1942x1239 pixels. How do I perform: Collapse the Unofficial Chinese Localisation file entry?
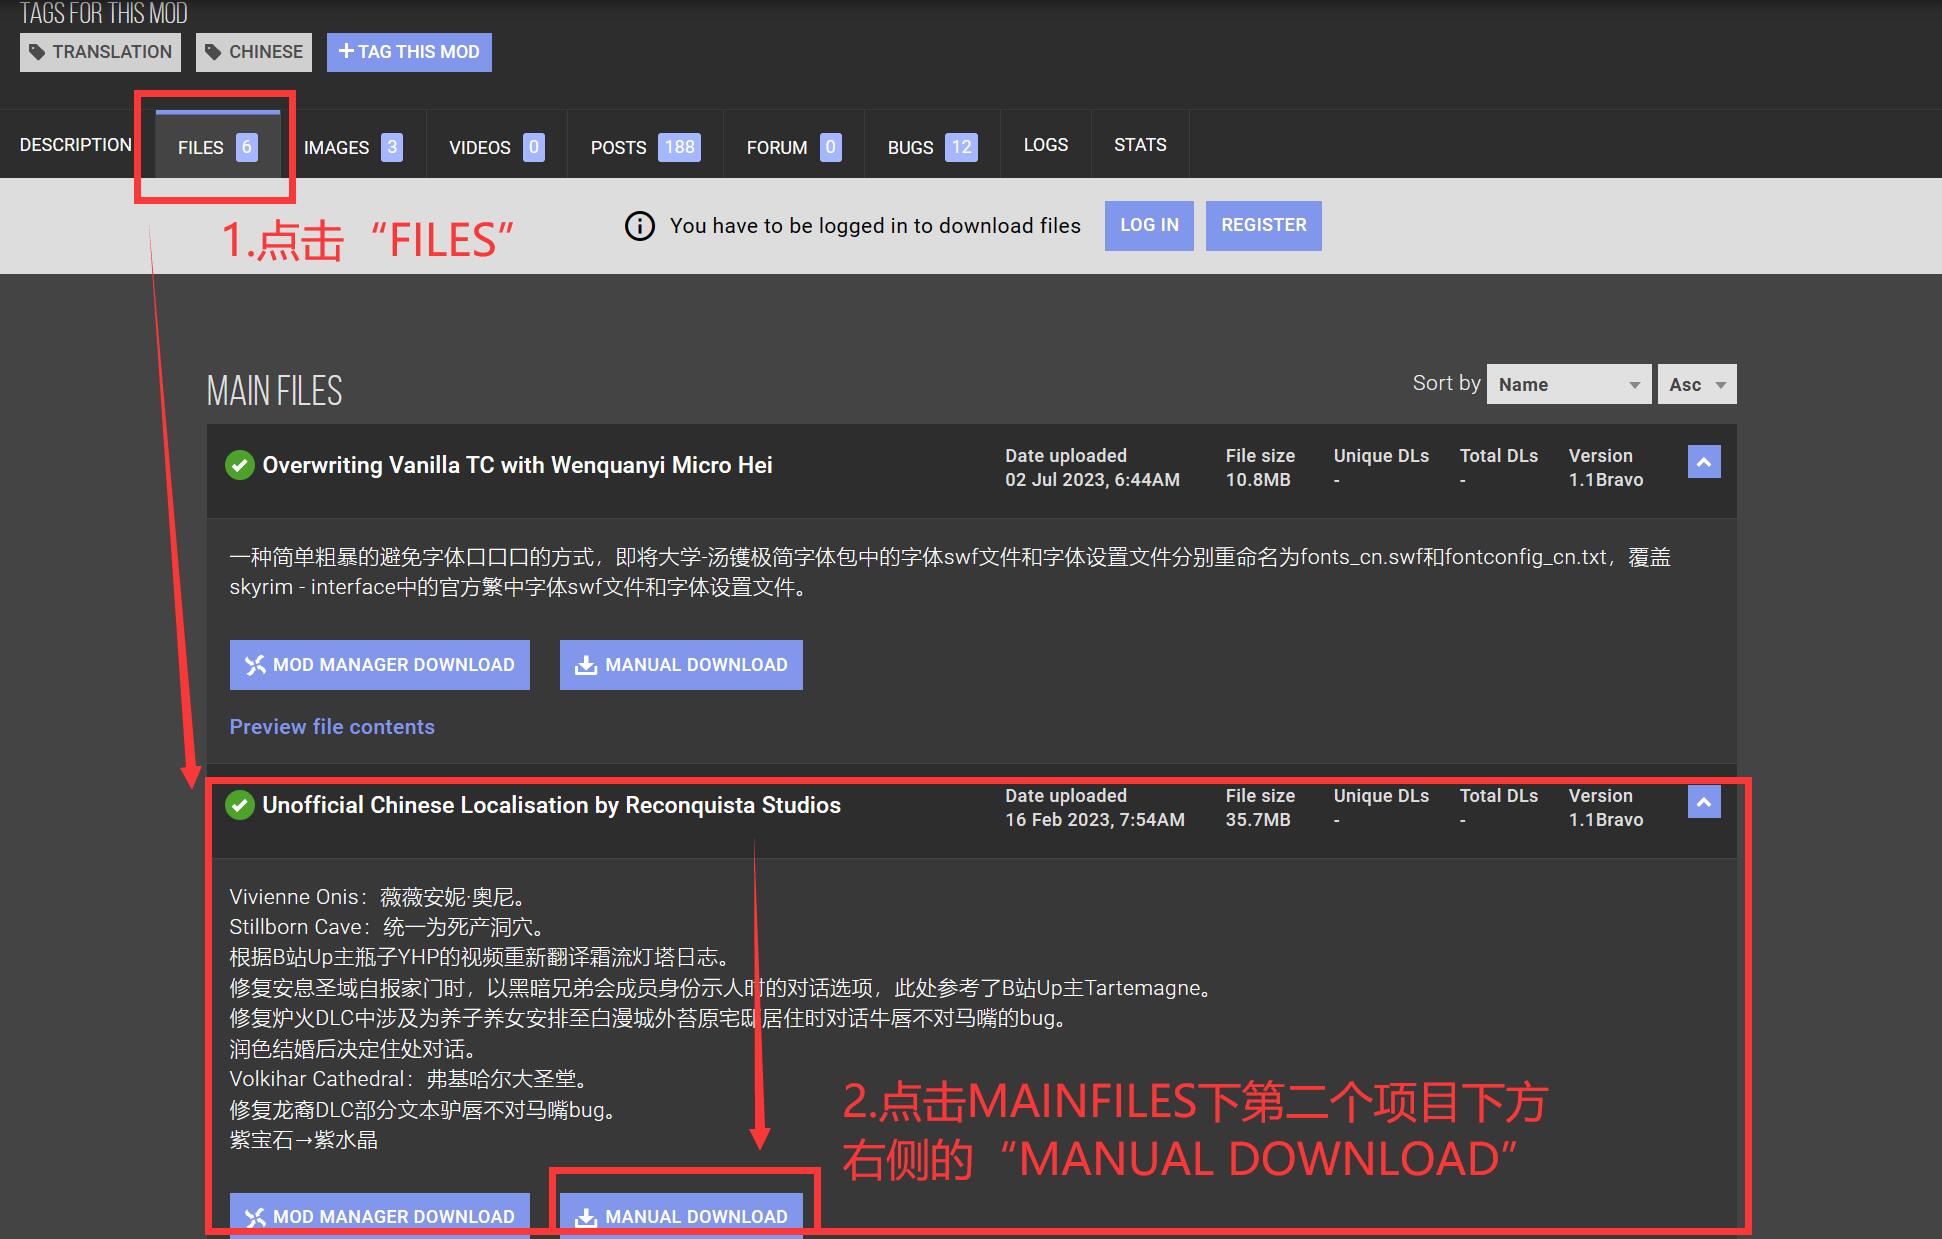(x=1704, y=802)
